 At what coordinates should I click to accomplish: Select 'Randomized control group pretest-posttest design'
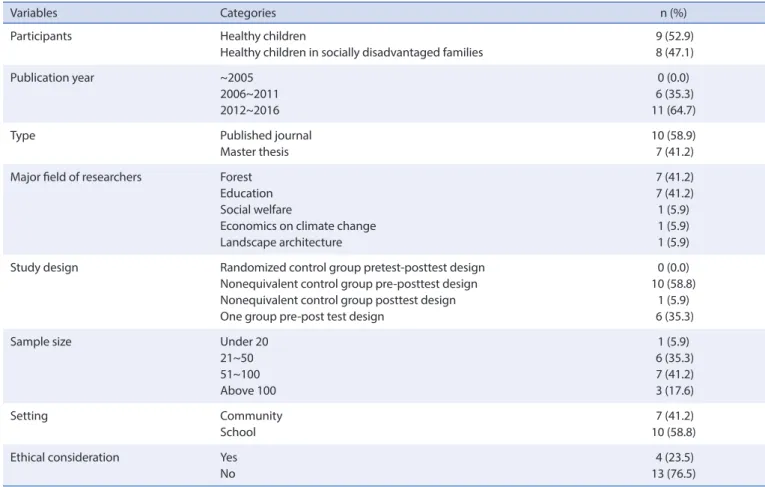pos(352,268)
